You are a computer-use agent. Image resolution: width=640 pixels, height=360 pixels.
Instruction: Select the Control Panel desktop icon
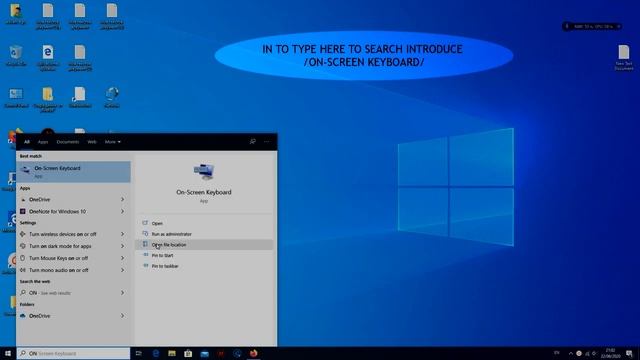coord(16,98)
